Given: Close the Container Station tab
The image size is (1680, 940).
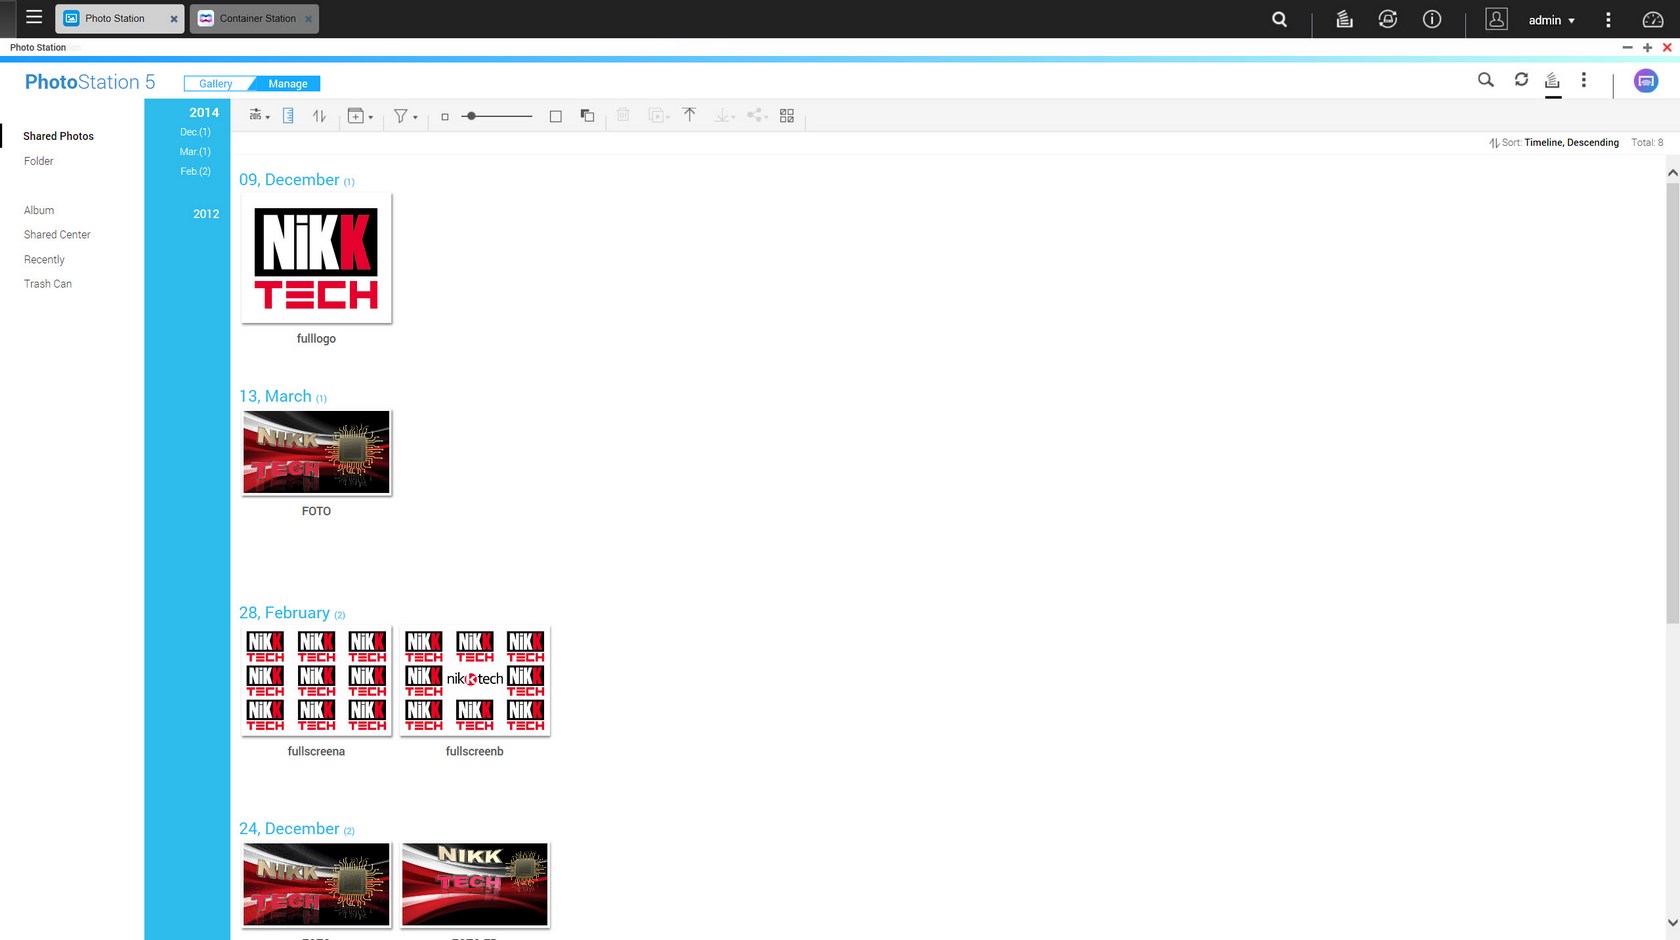Looking at the screenshot, I should click(x=308, y=19).
